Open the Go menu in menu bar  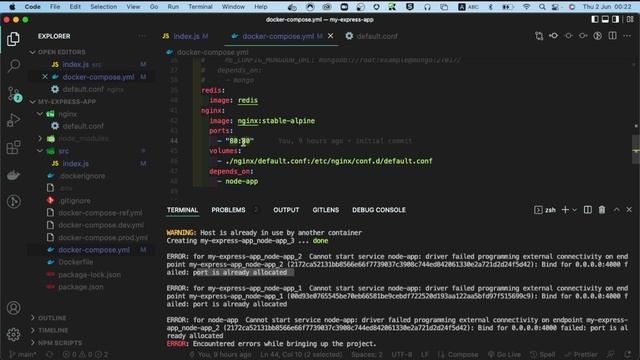[154, 7]
